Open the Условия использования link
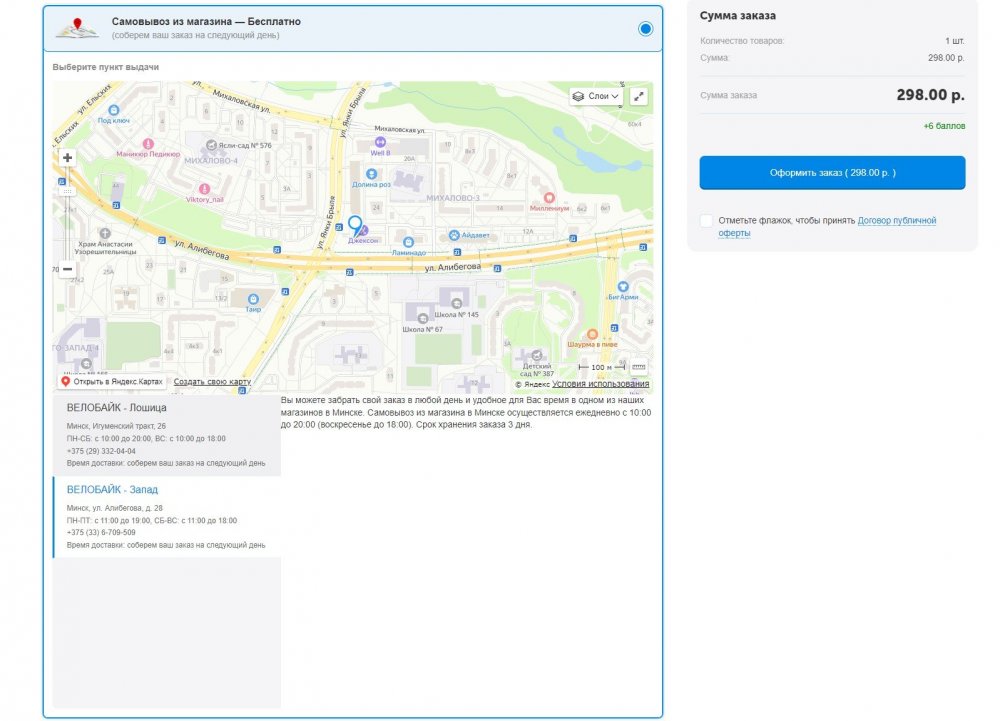The height and width of the screenshot is (721, 1000). [600, 384]
